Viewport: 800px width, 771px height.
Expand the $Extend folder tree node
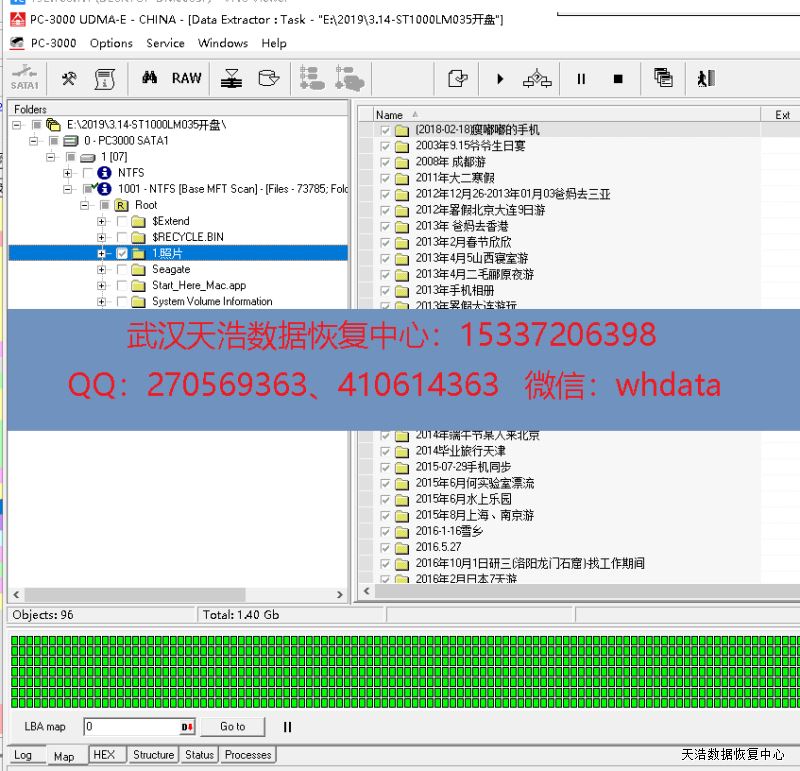(x=102, y=221)
